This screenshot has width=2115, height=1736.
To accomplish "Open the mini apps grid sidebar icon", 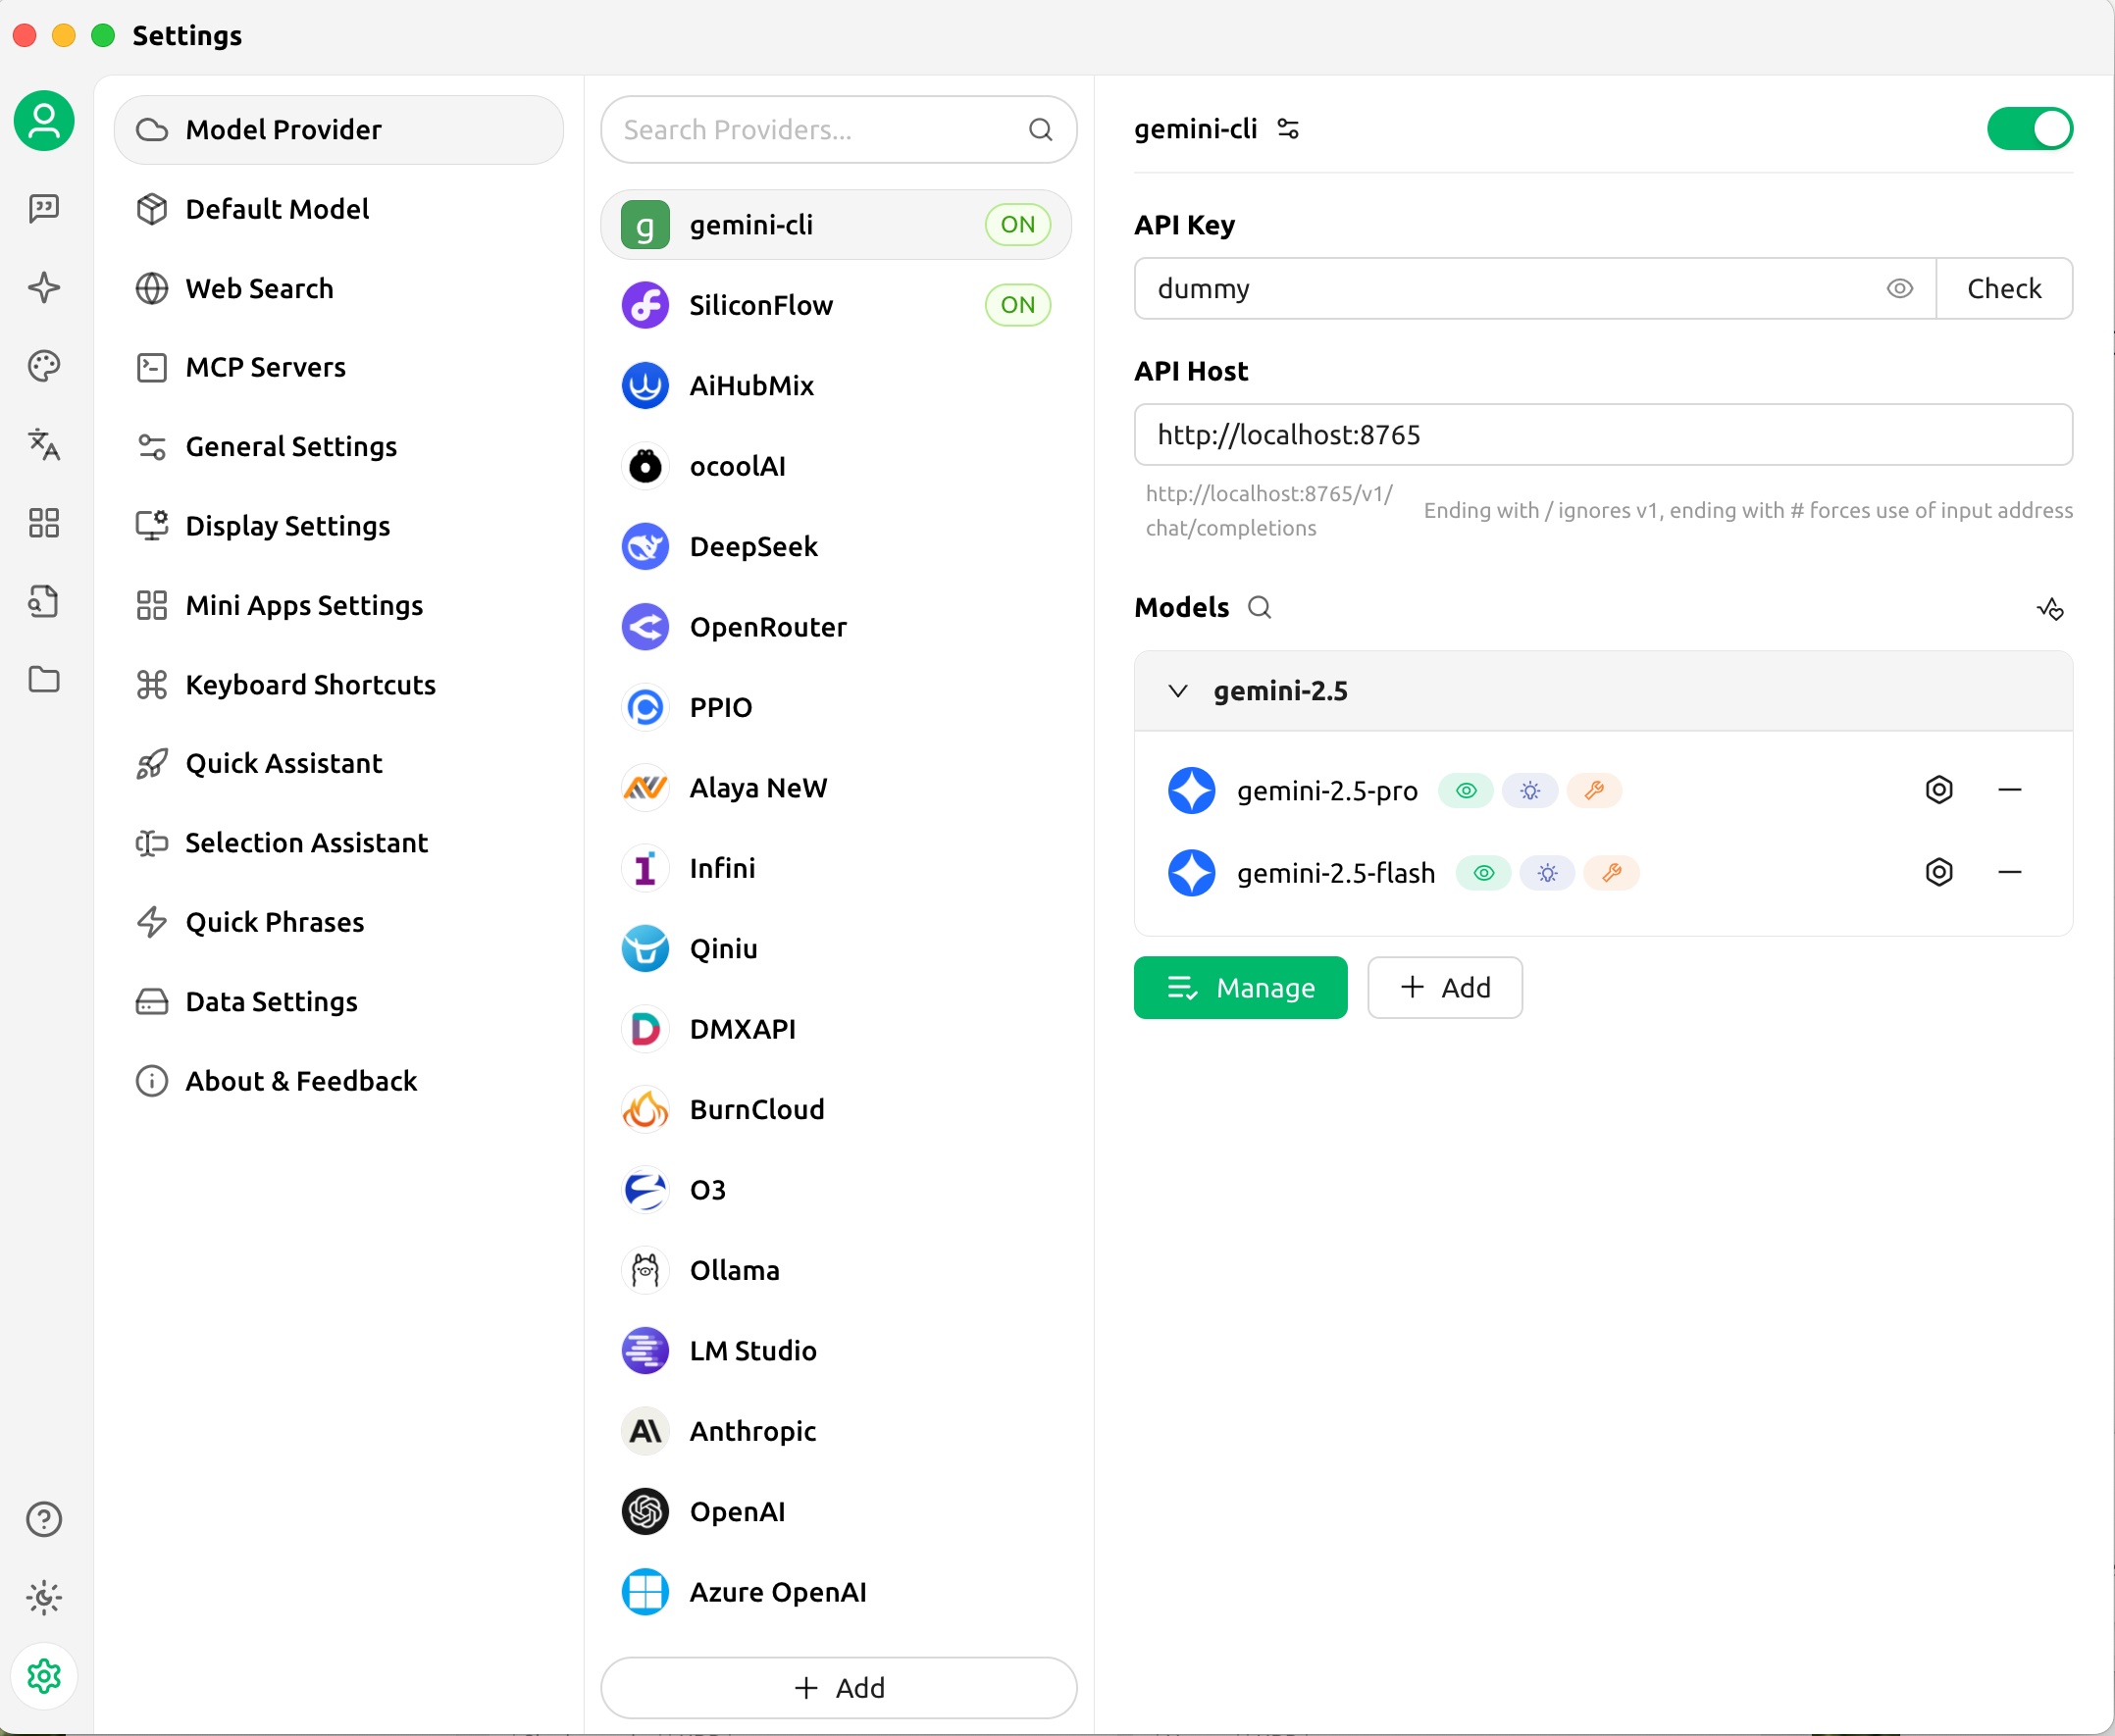I will coord(44,523).
